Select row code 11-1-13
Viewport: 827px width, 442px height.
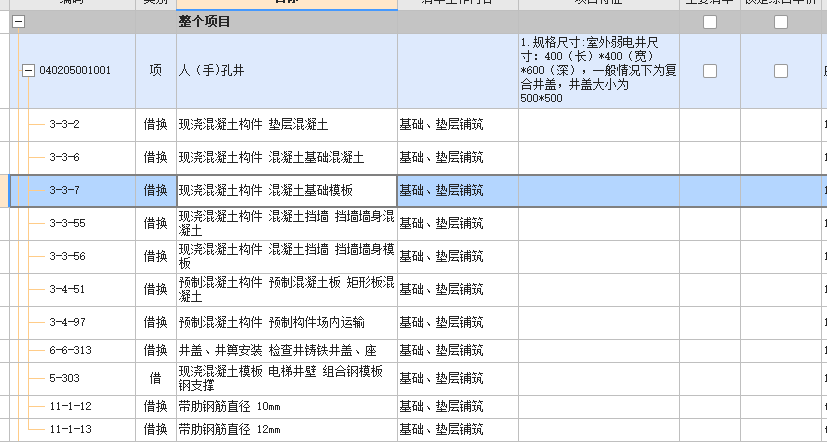tap(70, 429)
